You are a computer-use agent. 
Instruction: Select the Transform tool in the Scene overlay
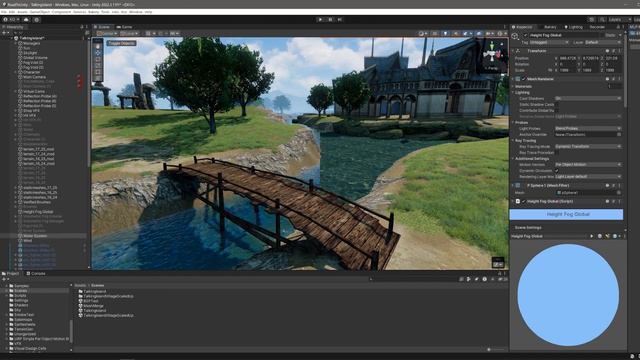pos(98,78)
